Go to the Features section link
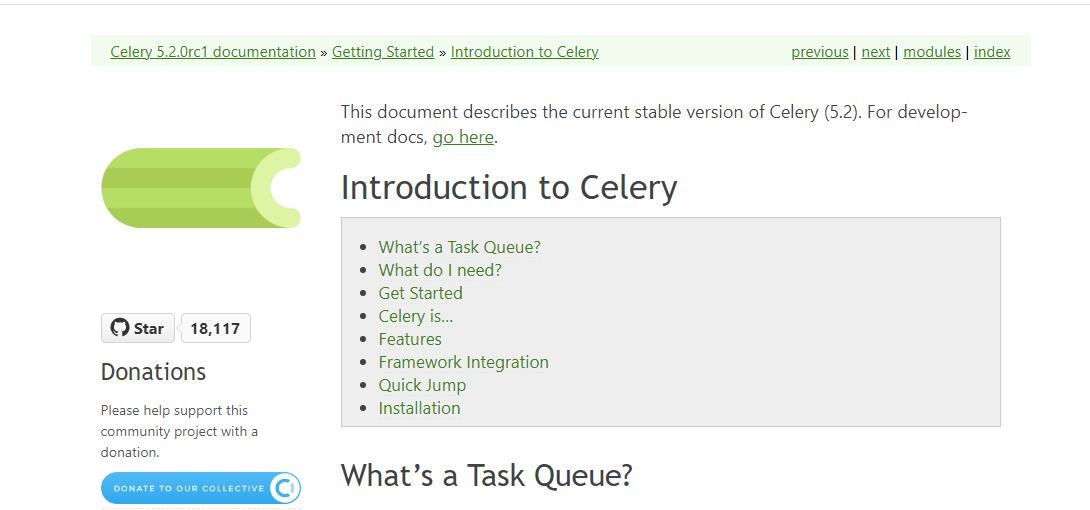1090x510 pixels. pyautogui.click(x=410, y=339)
